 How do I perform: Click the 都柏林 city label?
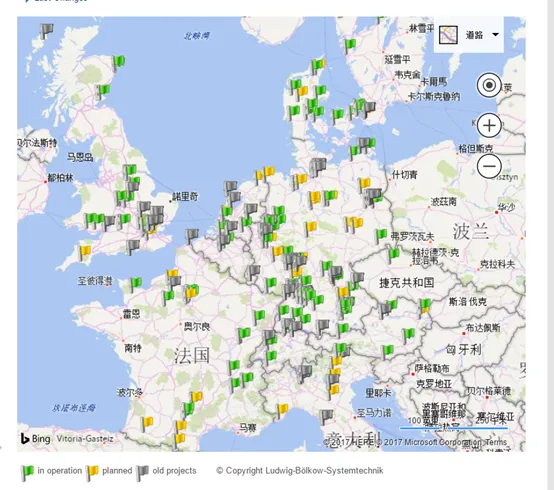[60, 177]
